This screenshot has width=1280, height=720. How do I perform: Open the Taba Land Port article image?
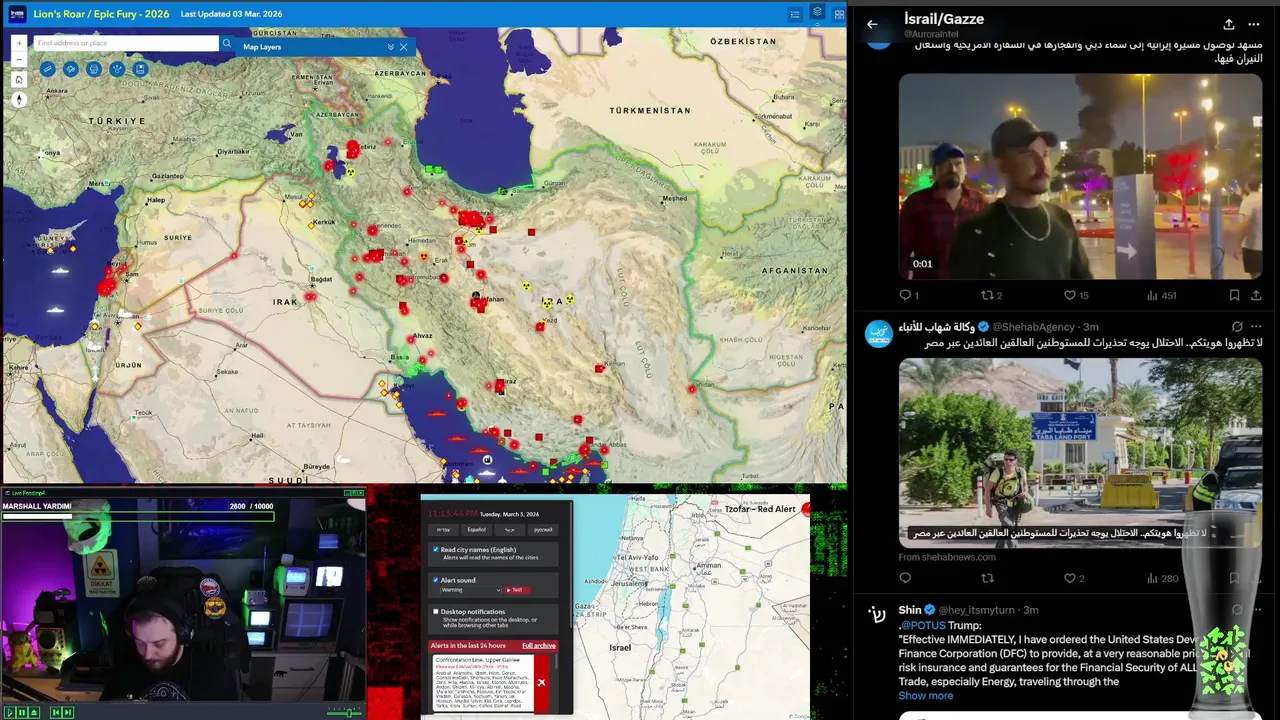tap(1080, 452)
